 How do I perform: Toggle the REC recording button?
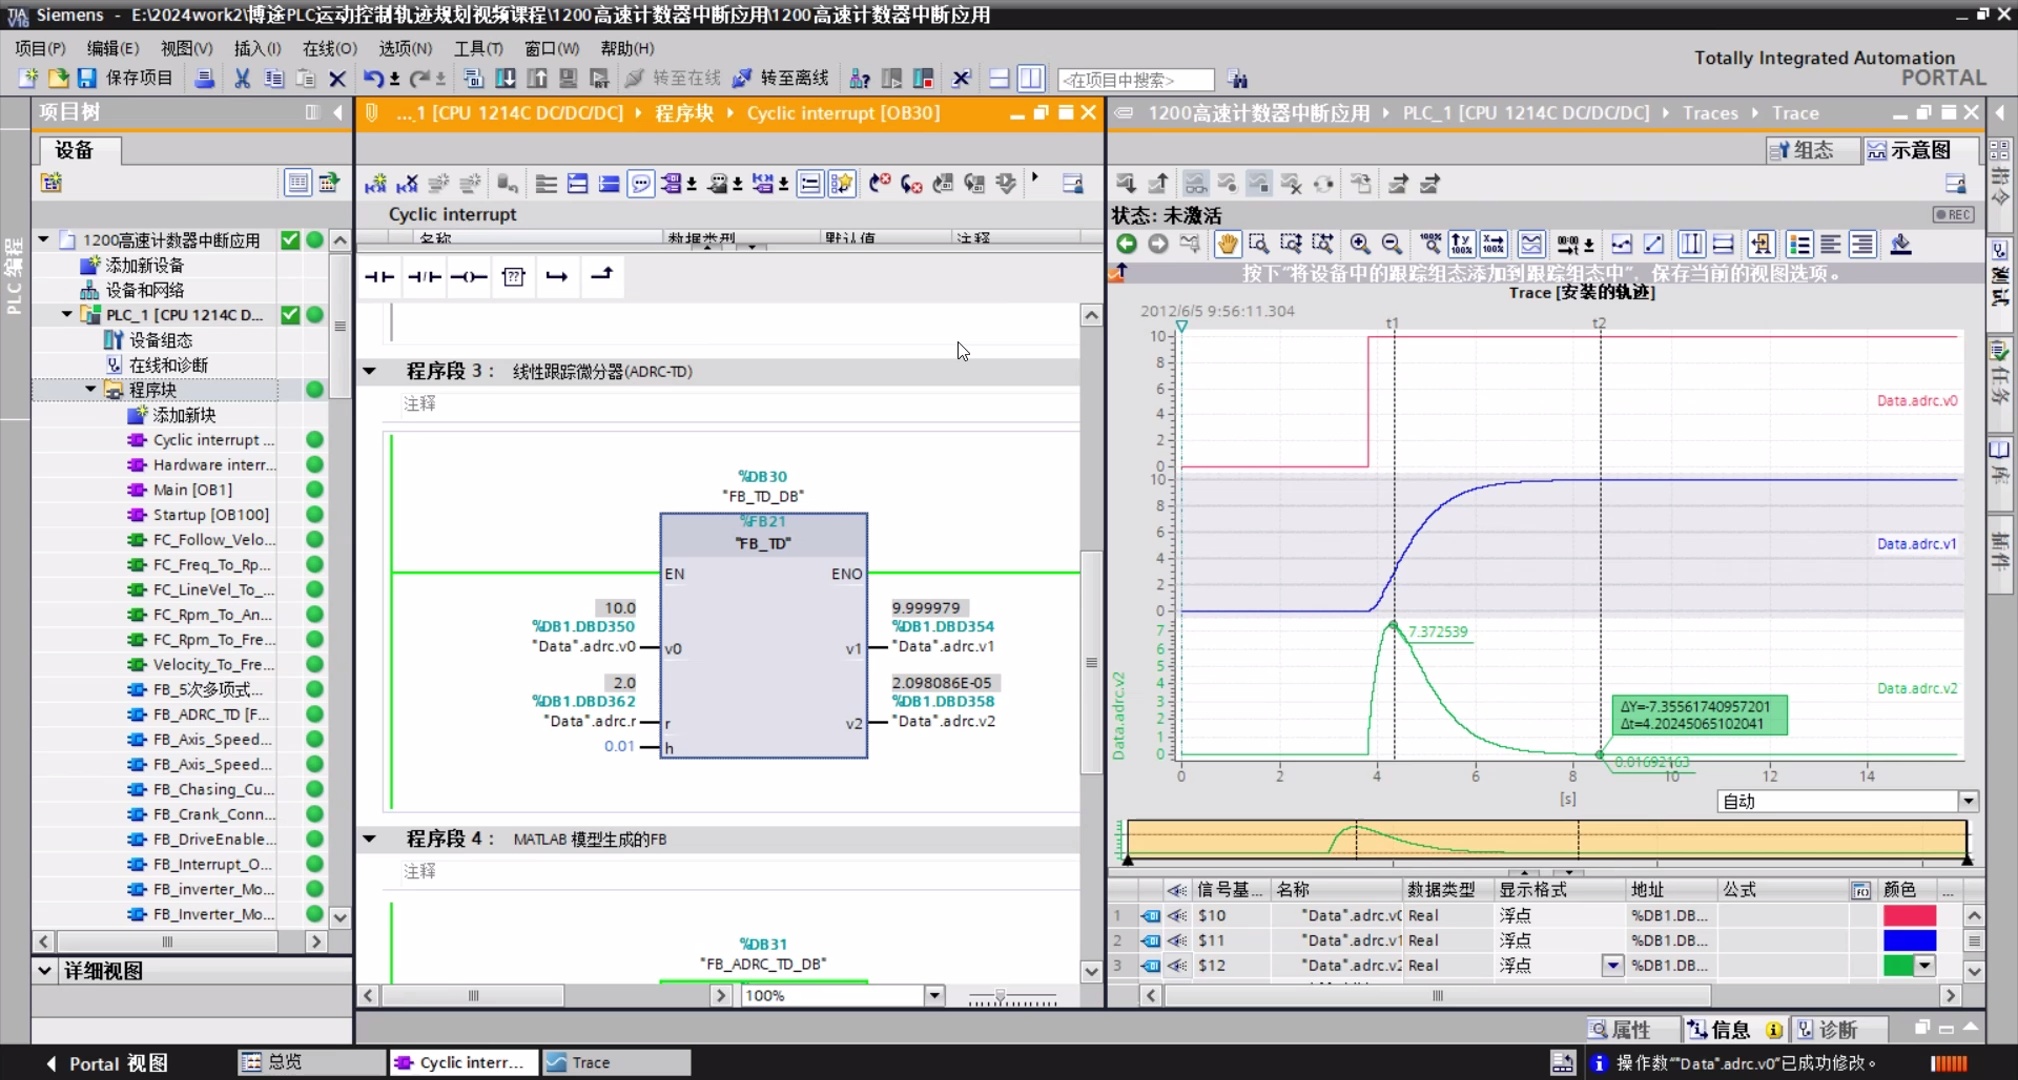(1952, 215)
